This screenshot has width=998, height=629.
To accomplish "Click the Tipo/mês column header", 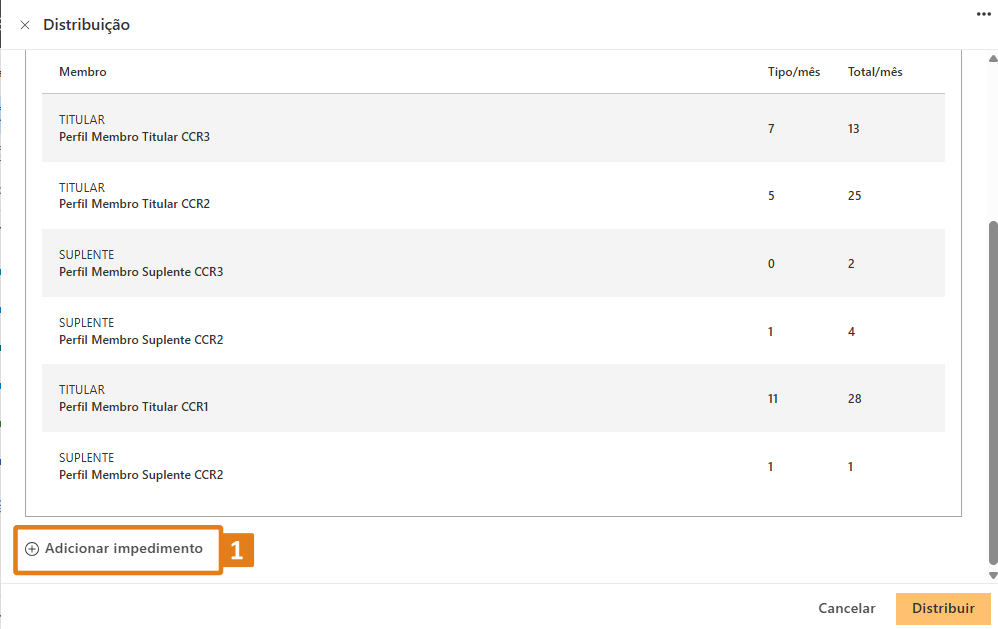I will (x=794, y=72).
